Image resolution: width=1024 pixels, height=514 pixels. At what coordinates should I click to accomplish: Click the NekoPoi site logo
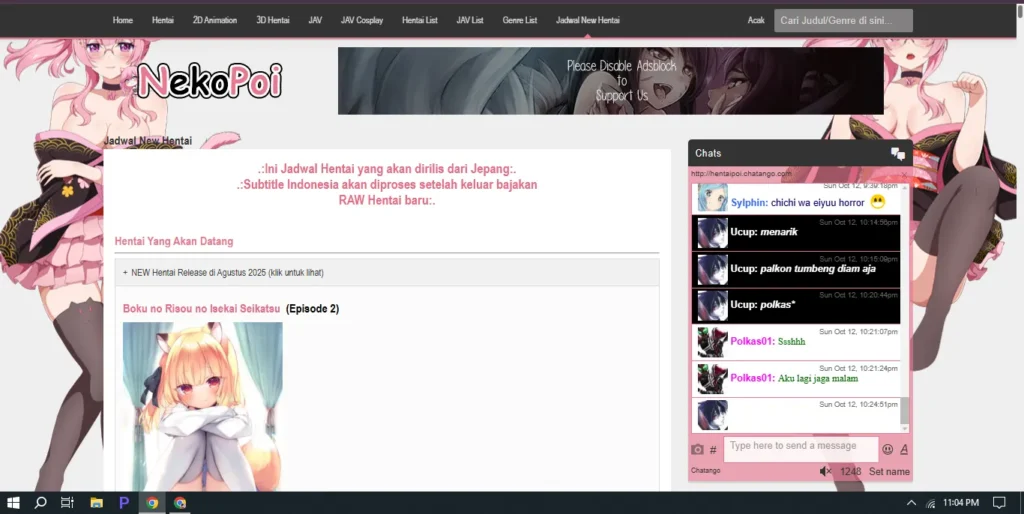[x=209, y=81]
